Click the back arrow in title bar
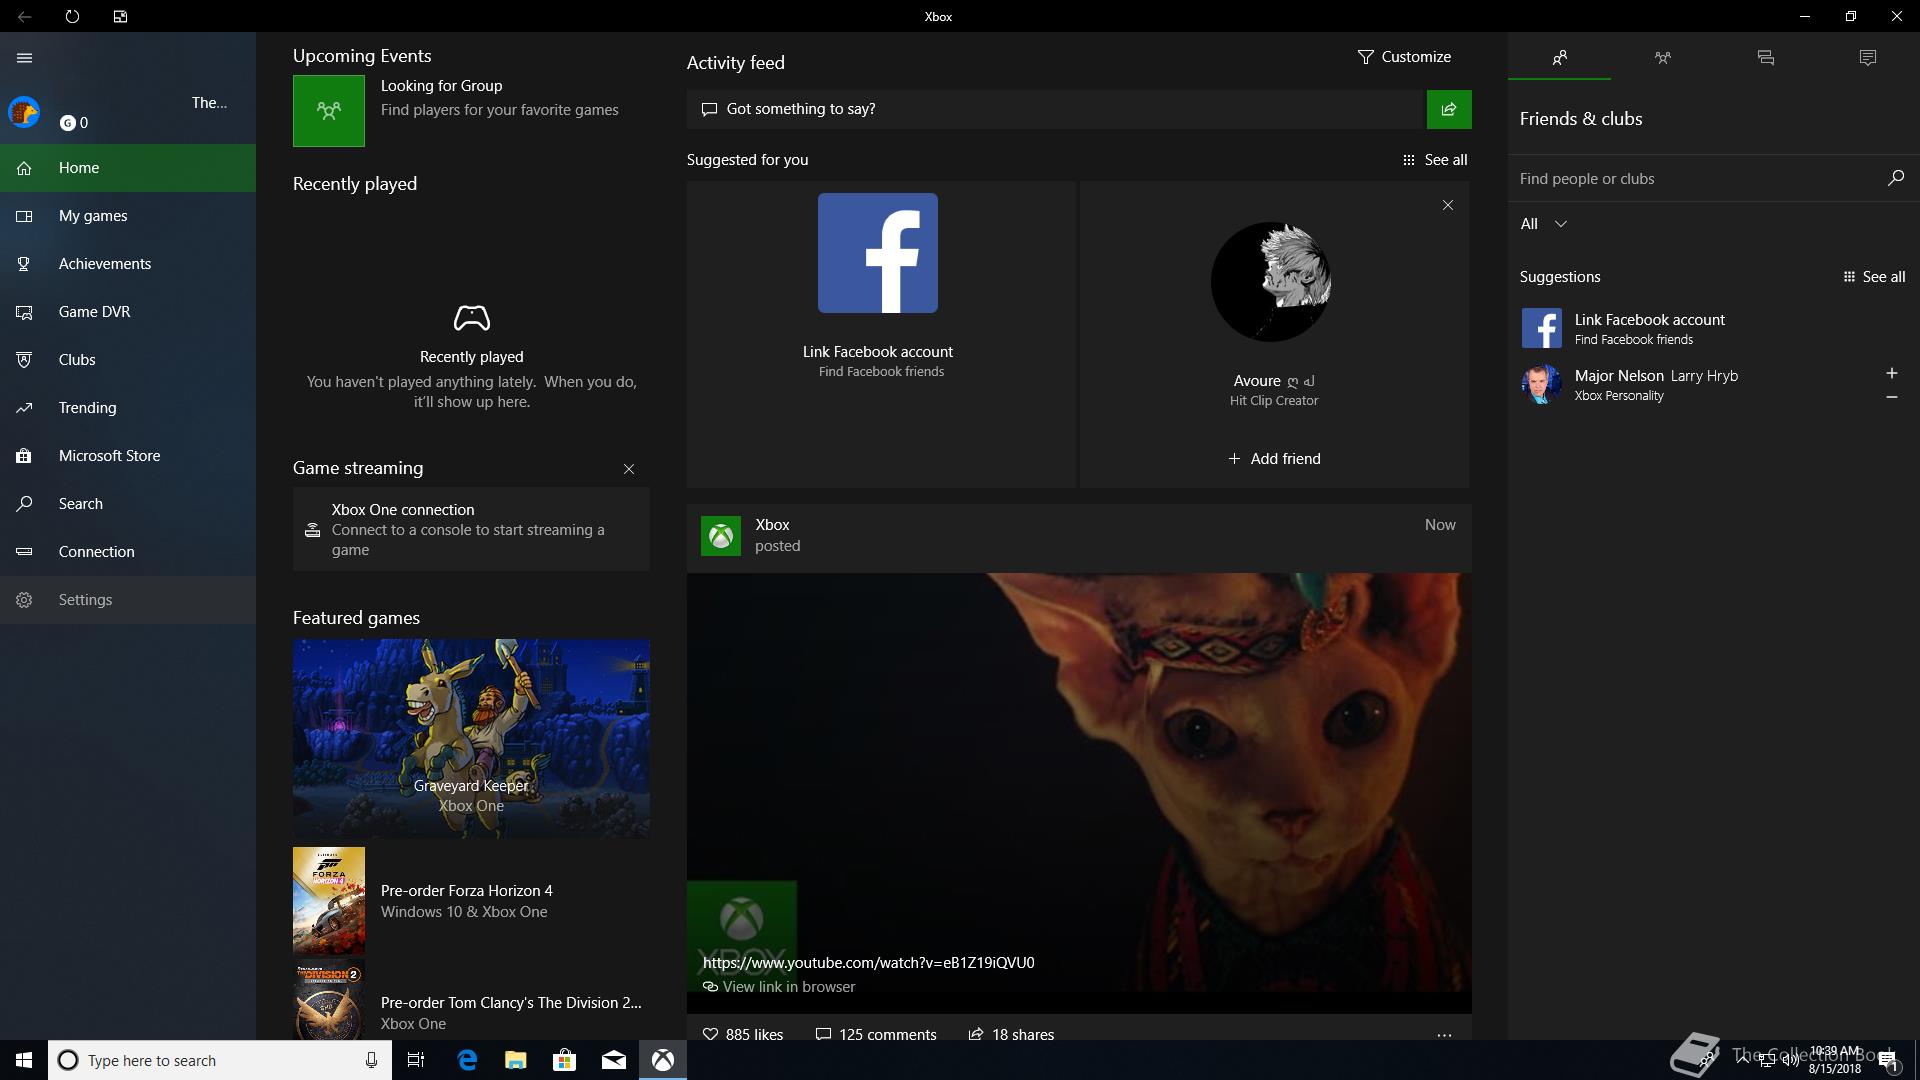This screenshot has height=1080, width=1920. [x=24, y=16]
